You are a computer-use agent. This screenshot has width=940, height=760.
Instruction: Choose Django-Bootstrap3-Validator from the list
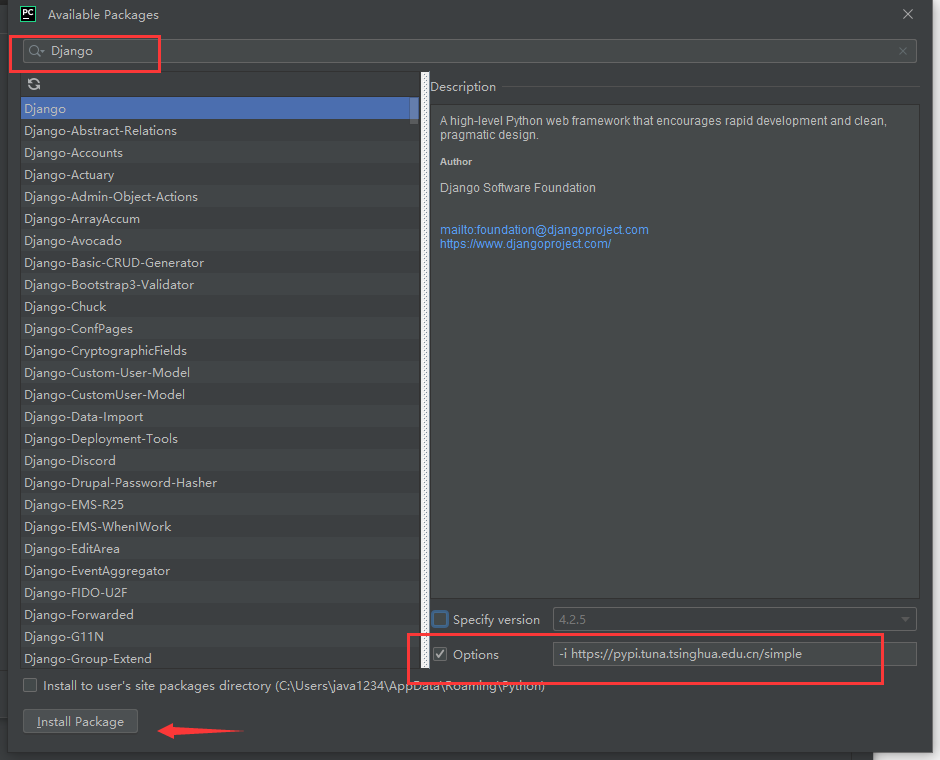click(x=109, y=285)
